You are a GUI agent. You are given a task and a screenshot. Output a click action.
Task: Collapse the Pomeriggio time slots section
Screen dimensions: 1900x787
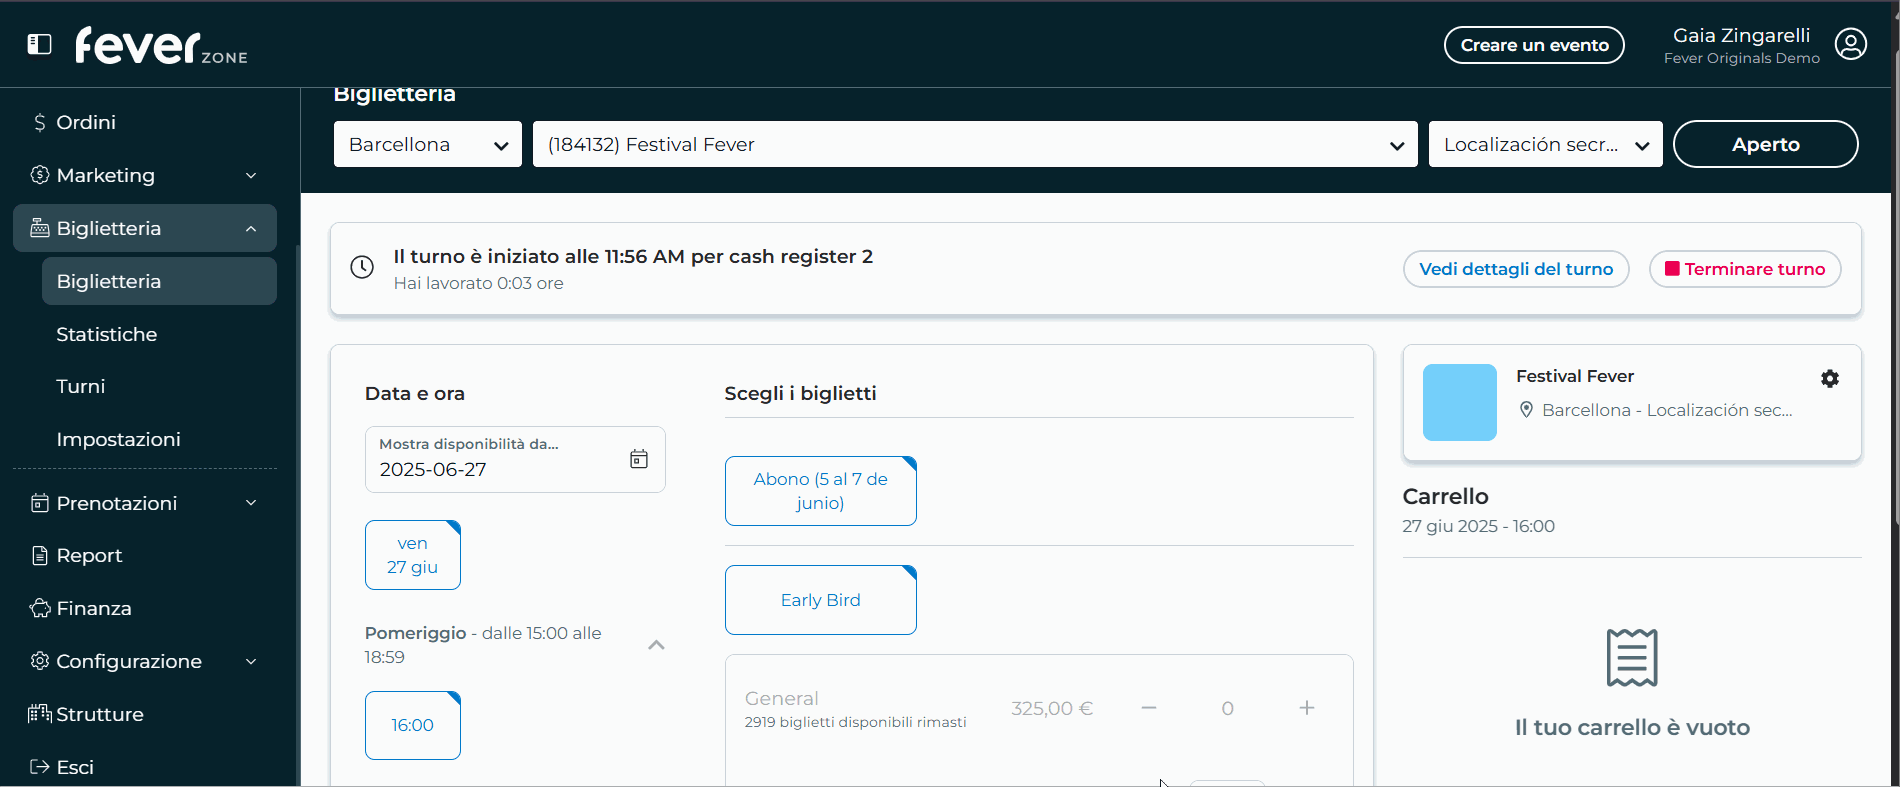(656, 645)
